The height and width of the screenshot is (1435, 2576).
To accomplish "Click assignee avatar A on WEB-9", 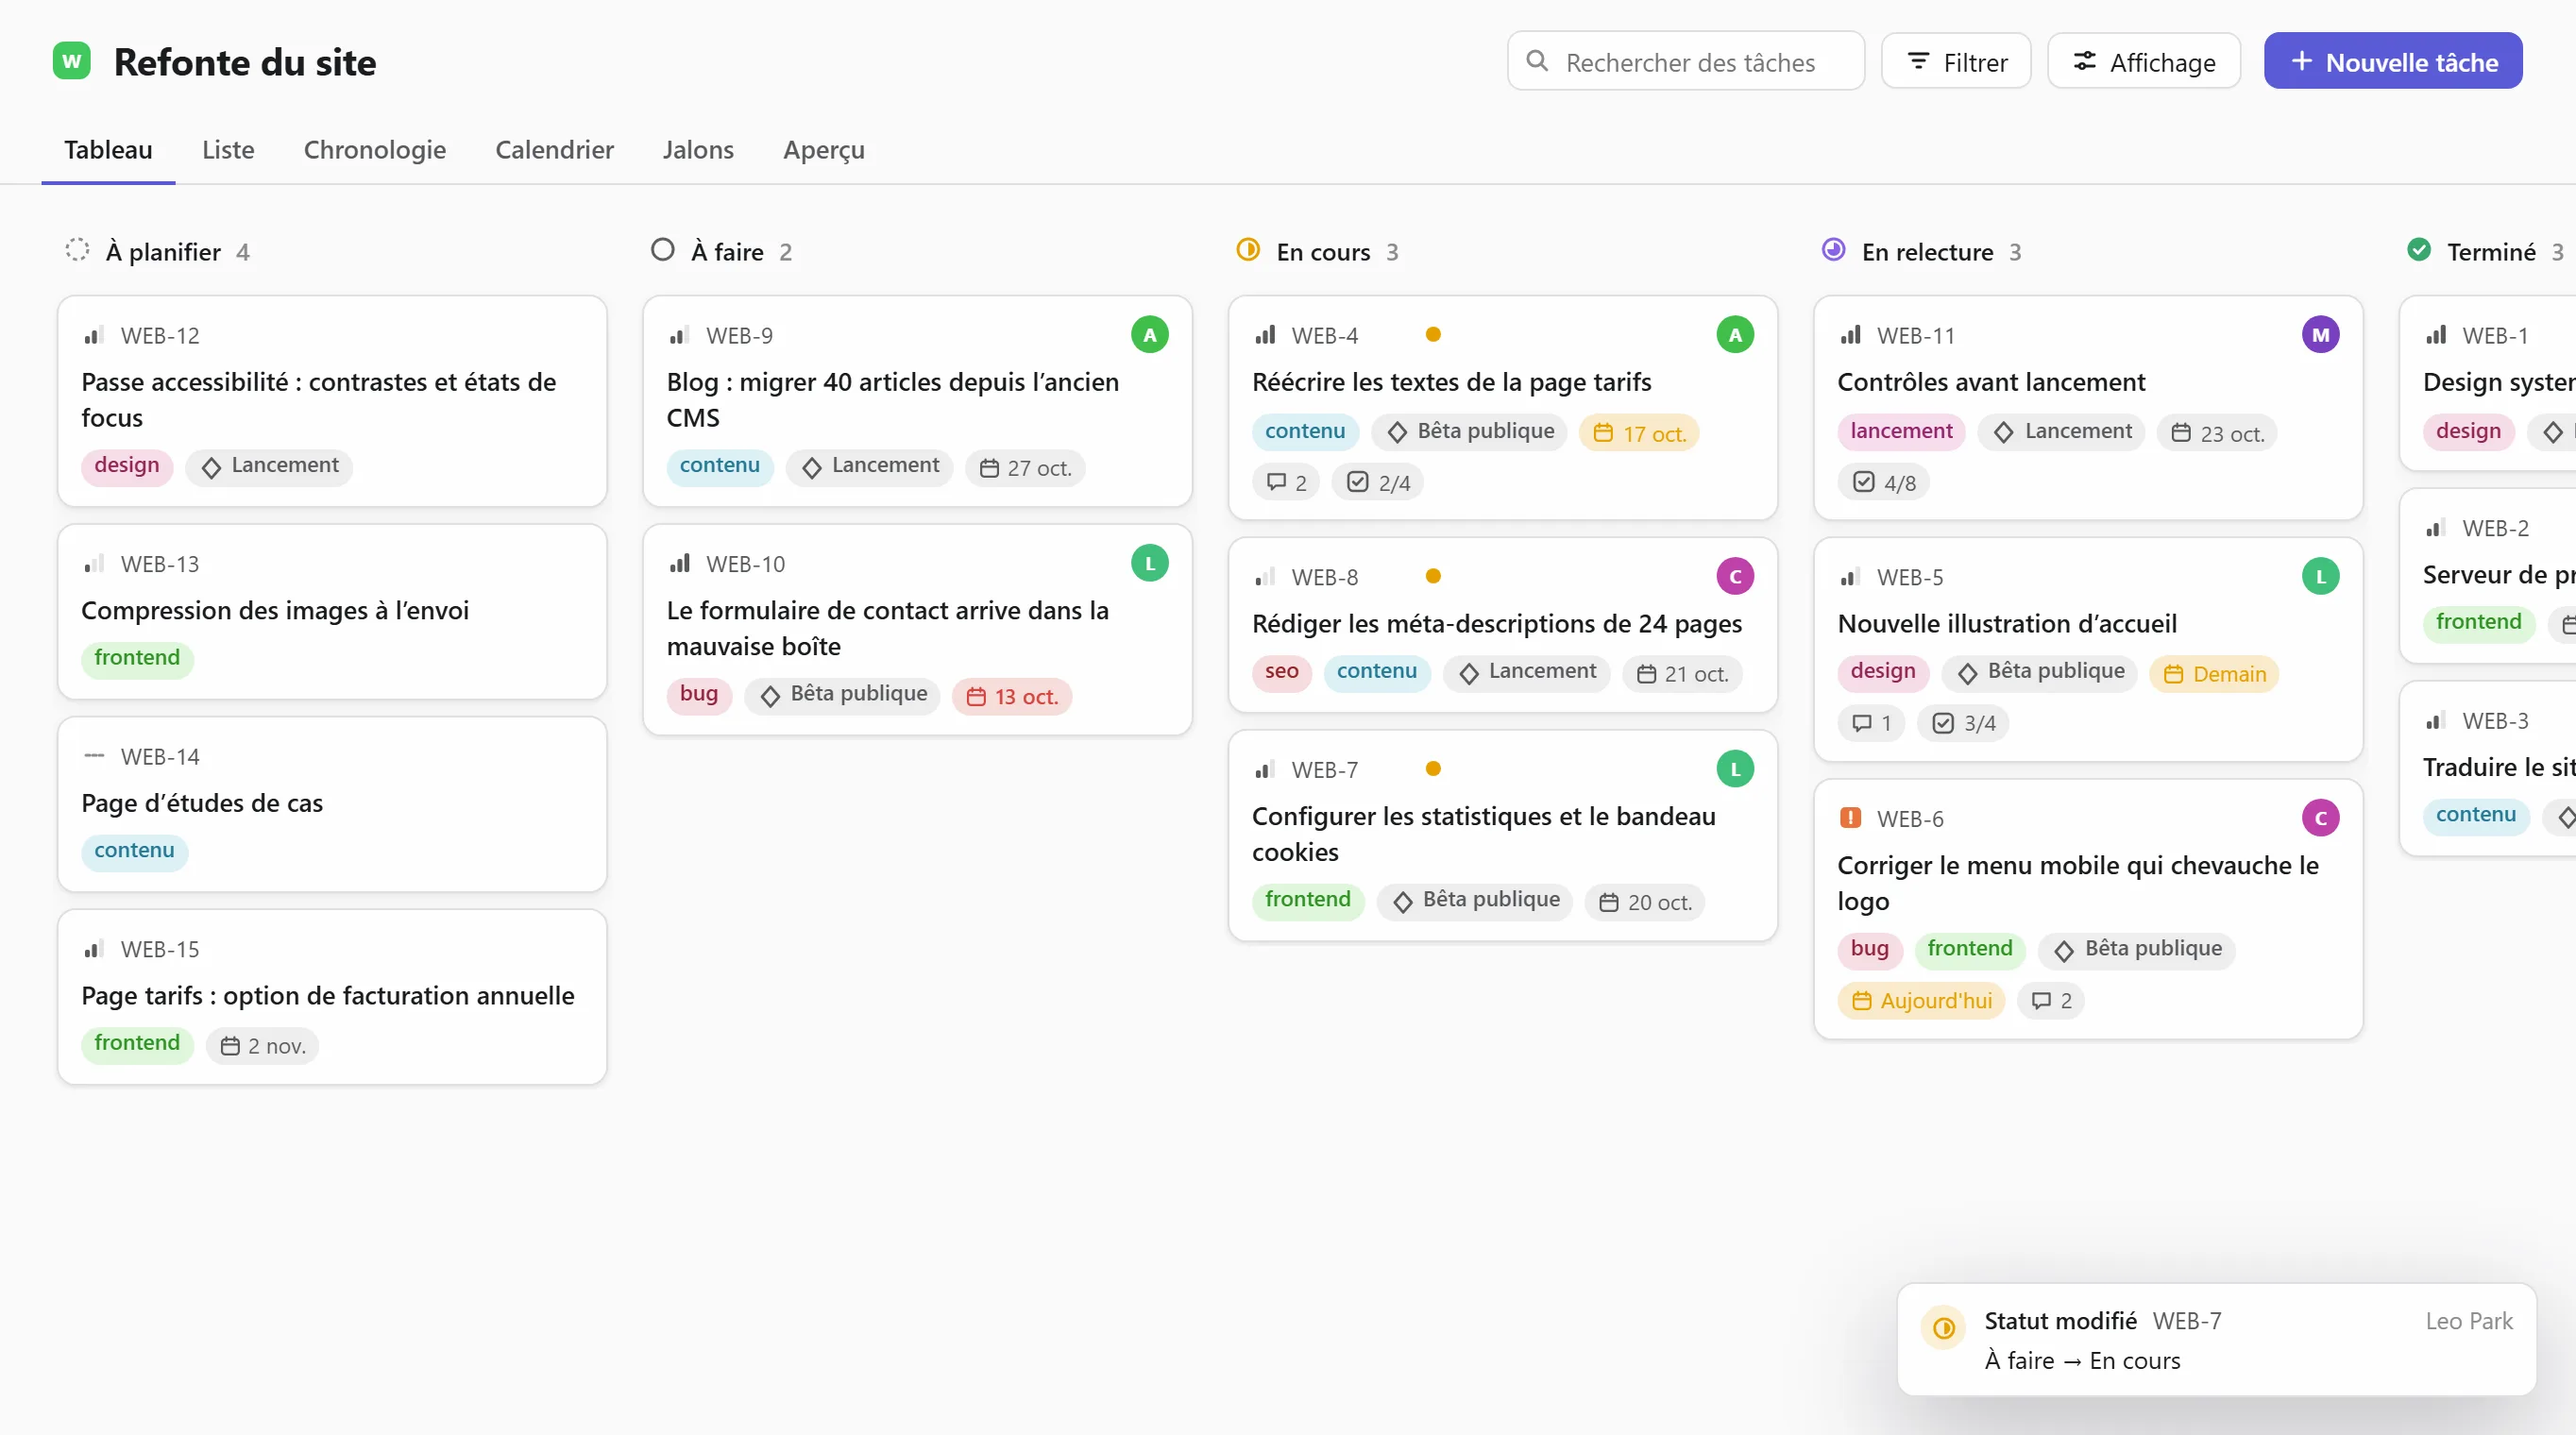I will point(1149,335).
